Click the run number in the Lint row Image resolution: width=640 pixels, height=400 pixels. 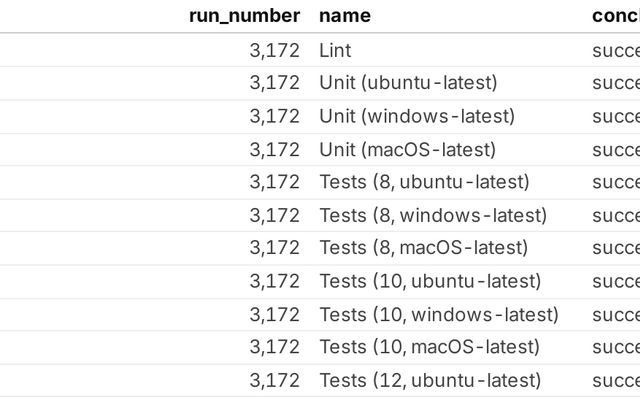point(274,50)
